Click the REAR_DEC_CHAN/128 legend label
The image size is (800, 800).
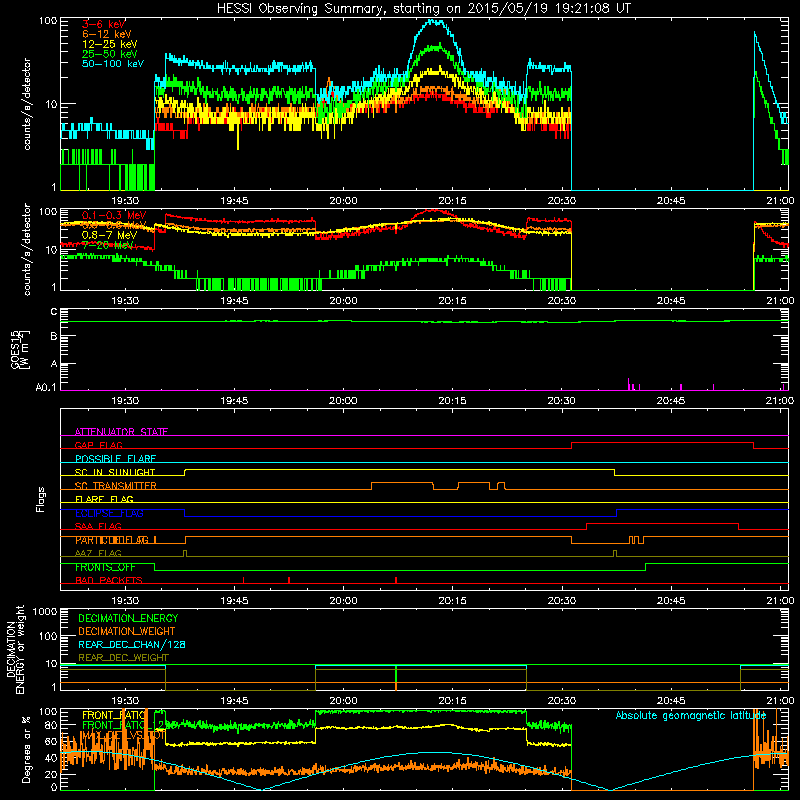132,644
